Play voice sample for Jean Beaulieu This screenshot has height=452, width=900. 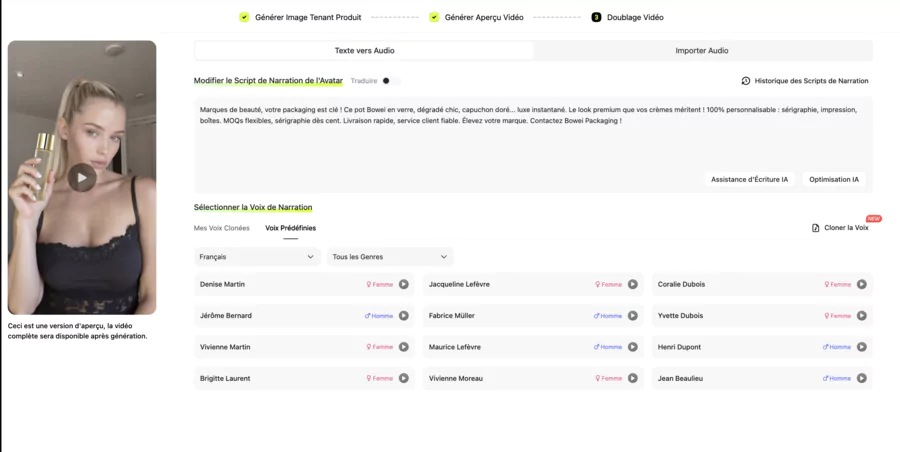[x=862, y=378]
